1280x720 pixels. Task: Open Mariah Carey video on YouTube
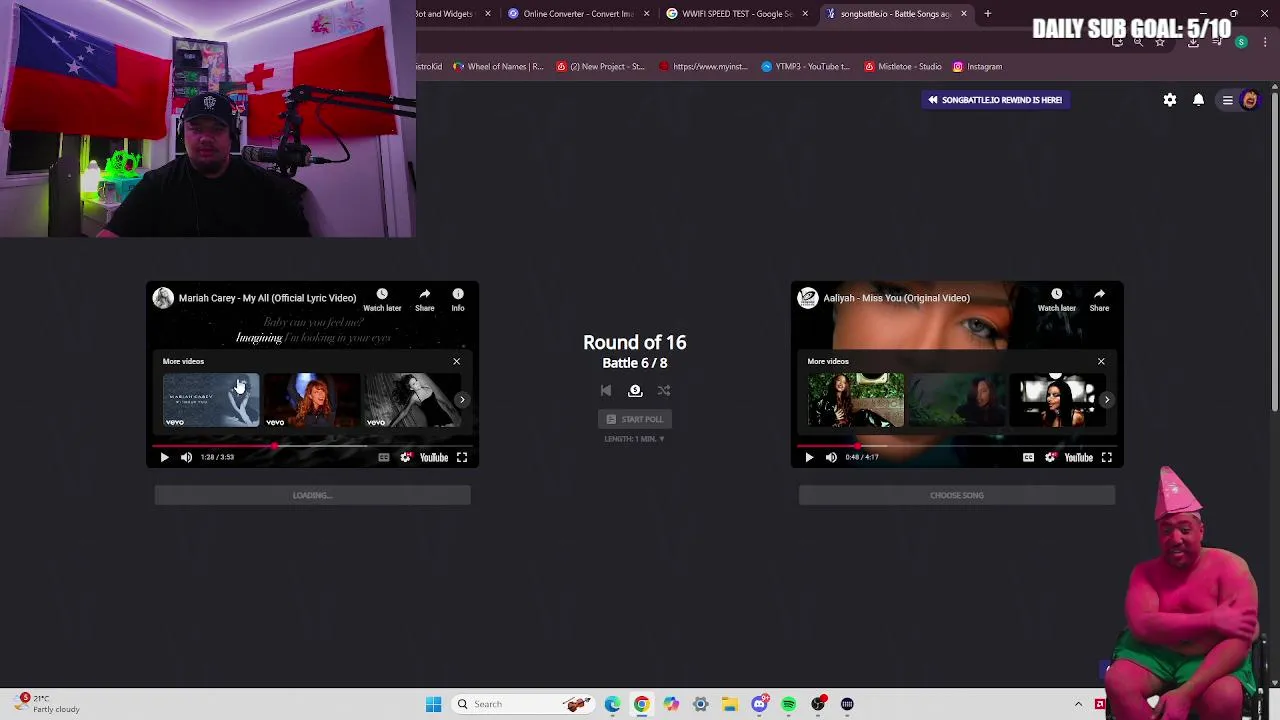[434, 457]
